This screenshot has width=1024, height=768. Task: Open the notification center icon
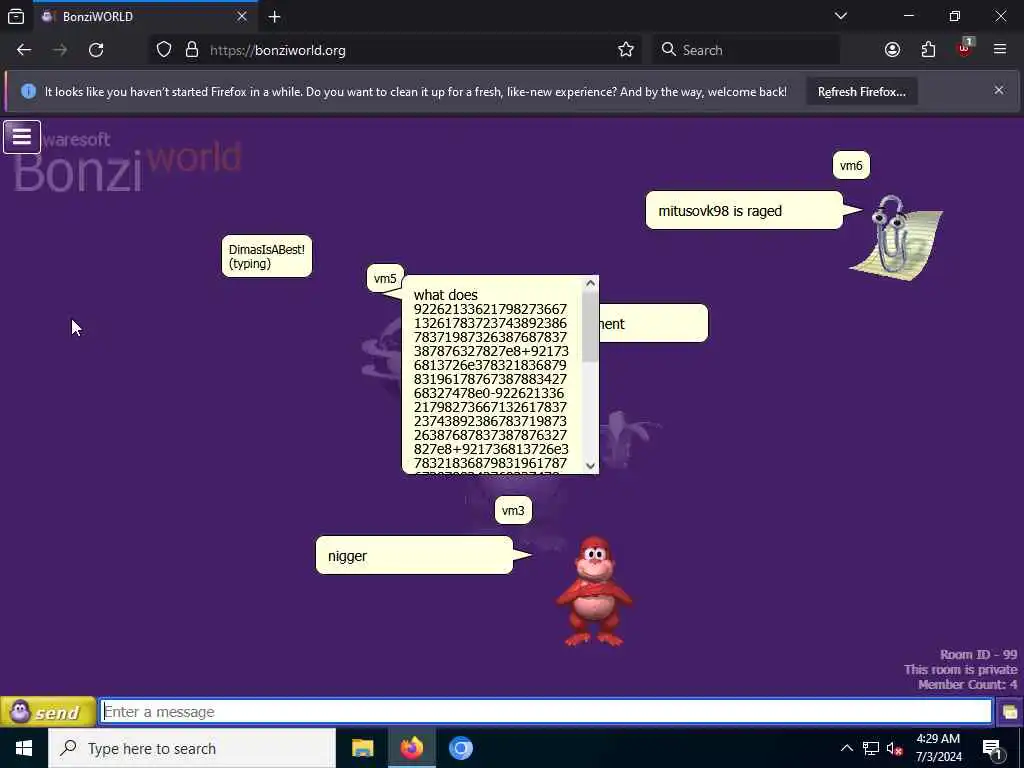(993, 748)
